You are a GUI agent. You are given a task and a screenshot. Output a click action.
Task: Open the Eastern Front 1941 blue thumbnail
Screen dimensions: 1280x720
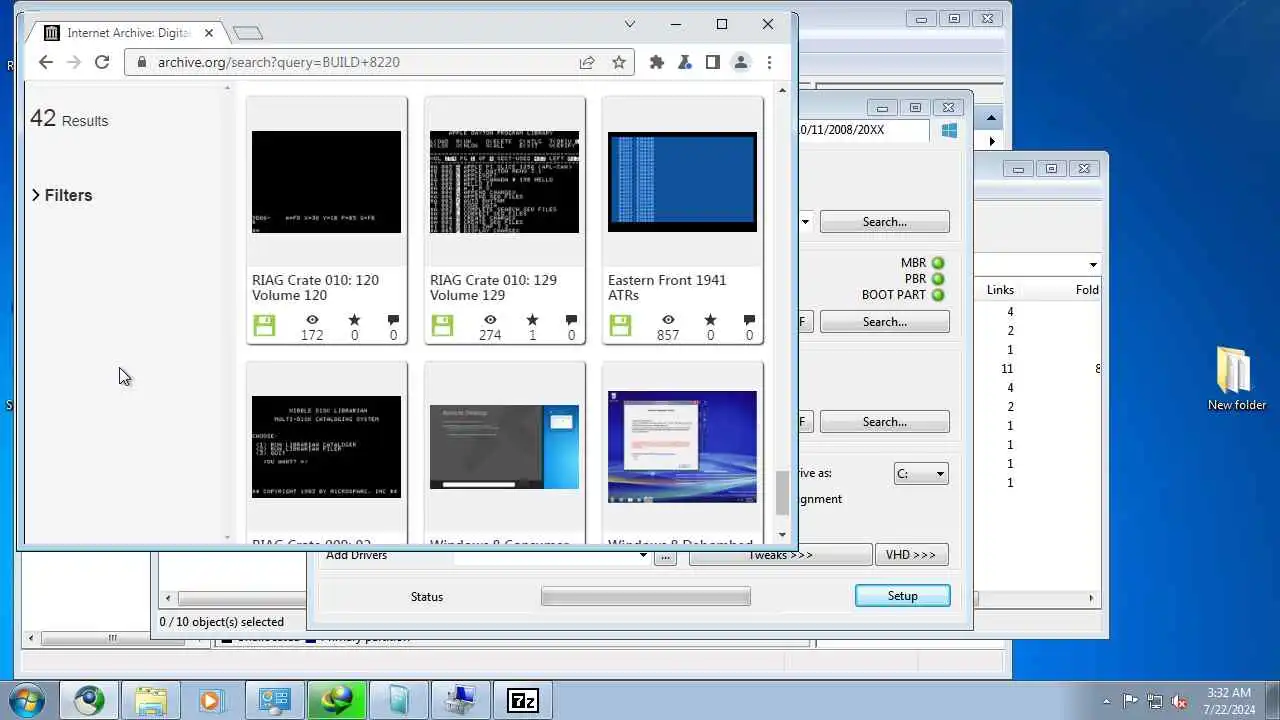682,182
